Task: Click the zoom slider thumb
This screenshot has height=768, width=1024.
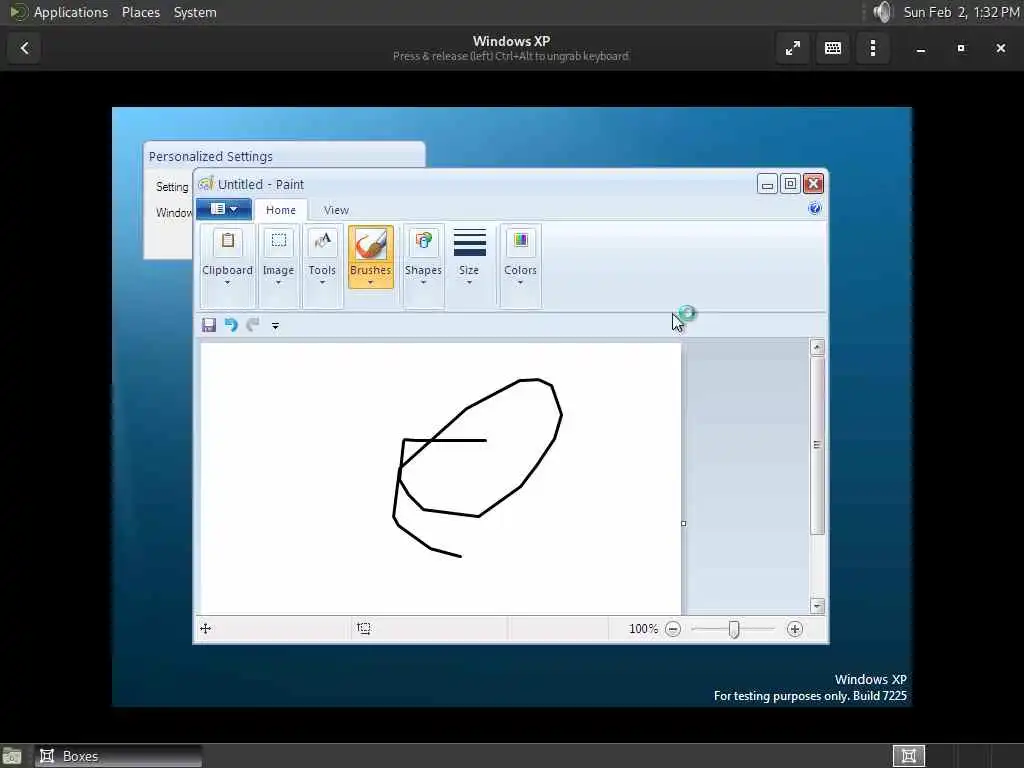Action: [734, 629]
